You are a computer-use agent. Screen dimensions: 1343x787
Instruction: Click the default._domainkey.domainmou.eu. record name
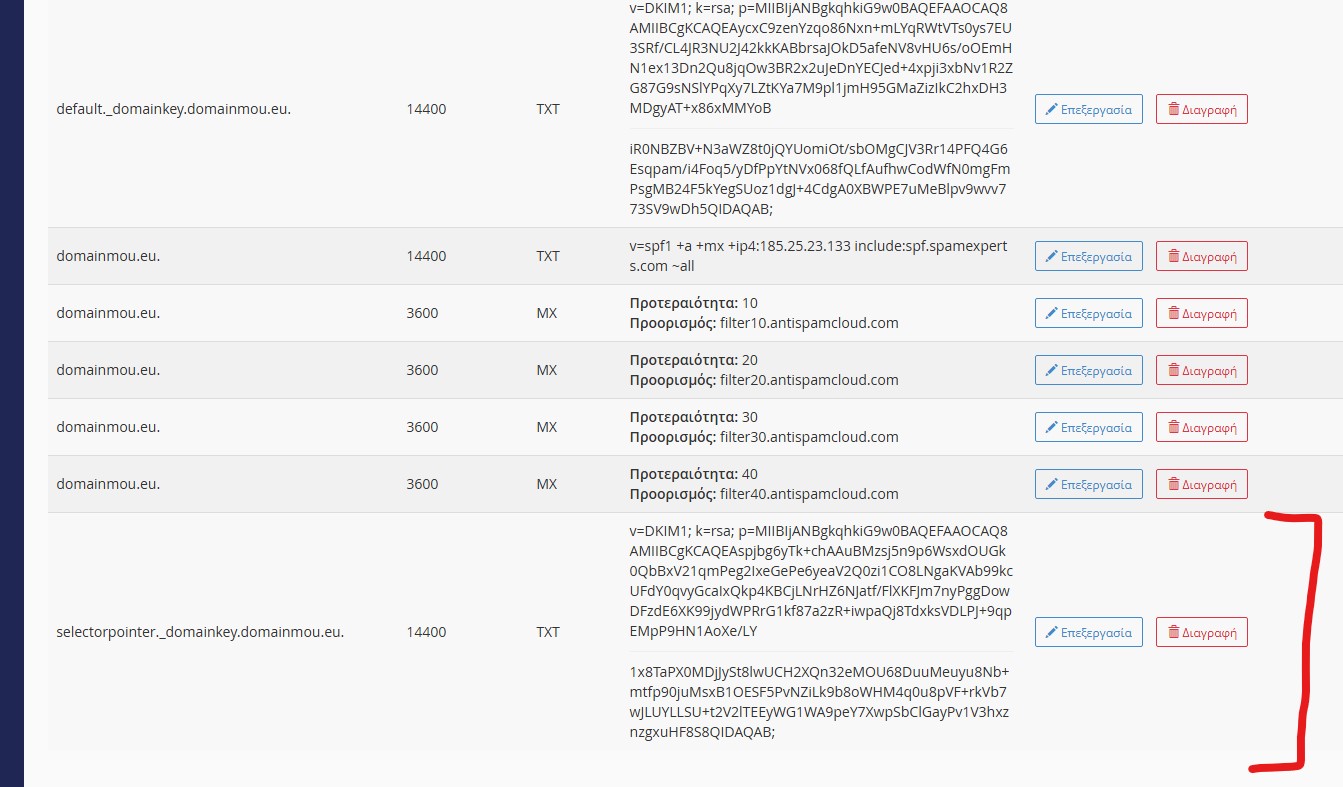pos(173,109)
